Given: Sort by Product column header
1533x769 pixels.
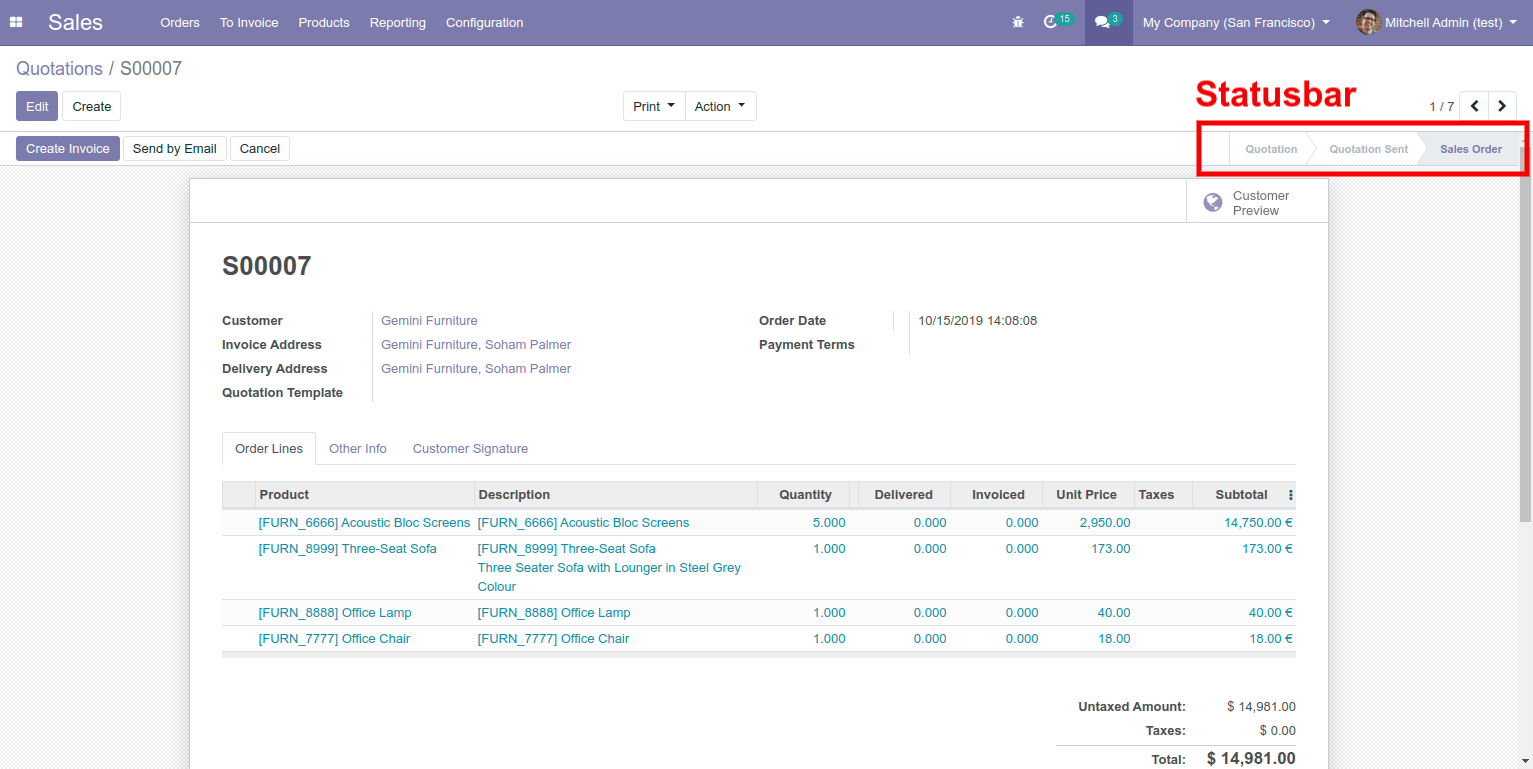Looking at the screenshot, I should pos(365,495).
